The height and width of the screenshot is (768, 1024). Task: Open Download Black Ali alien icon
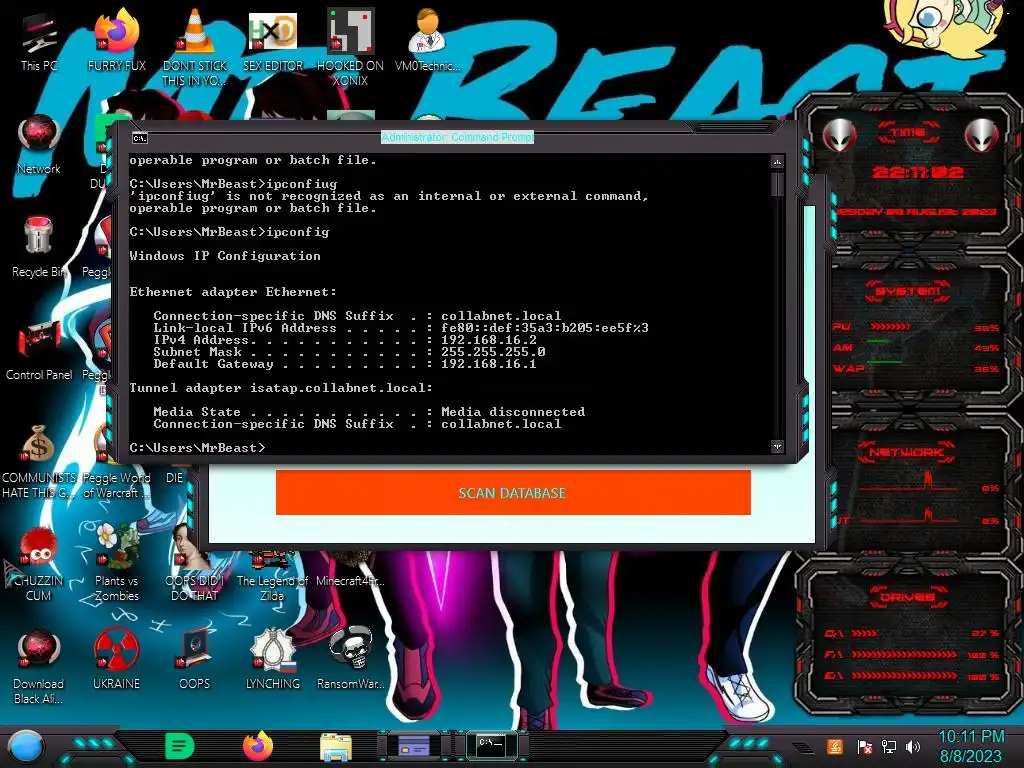pos(39,667)
